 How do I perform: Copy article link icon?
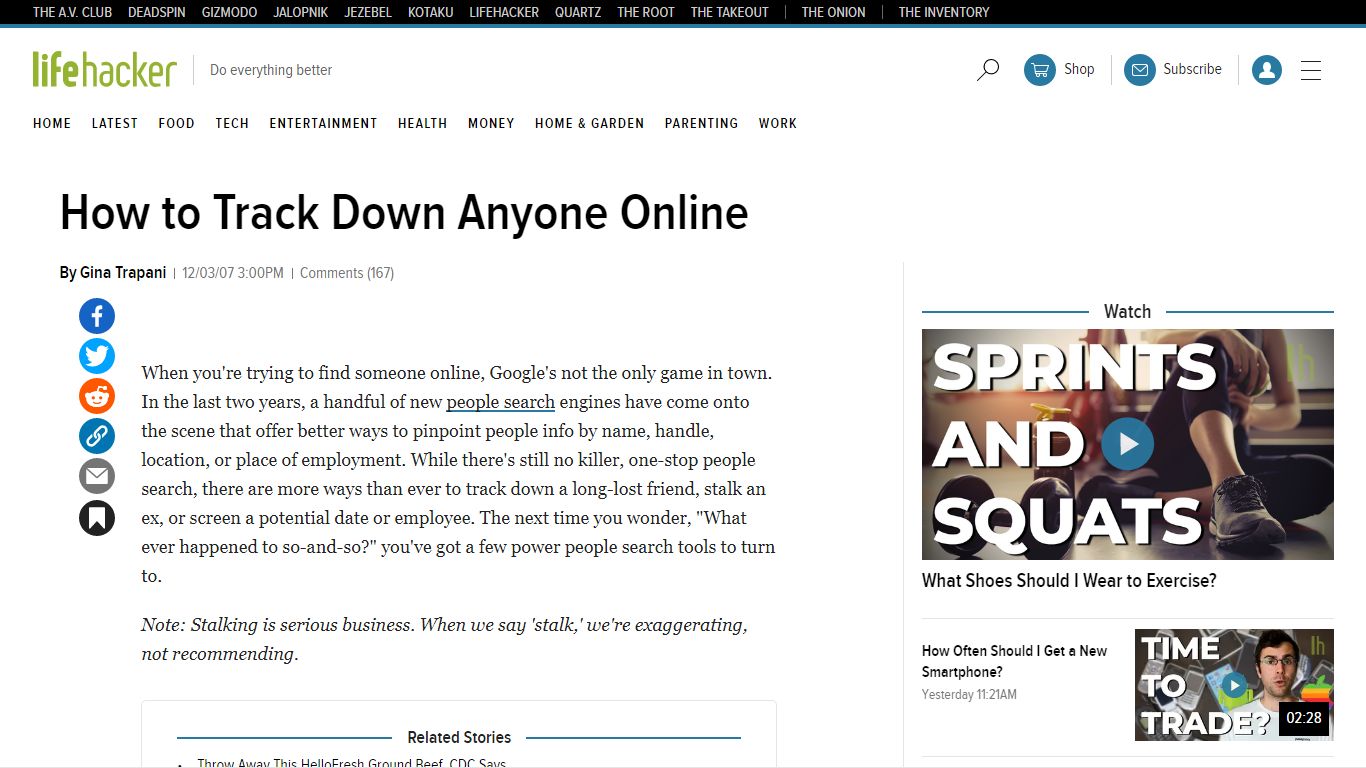pyautogui.click(x=97, y=436)
